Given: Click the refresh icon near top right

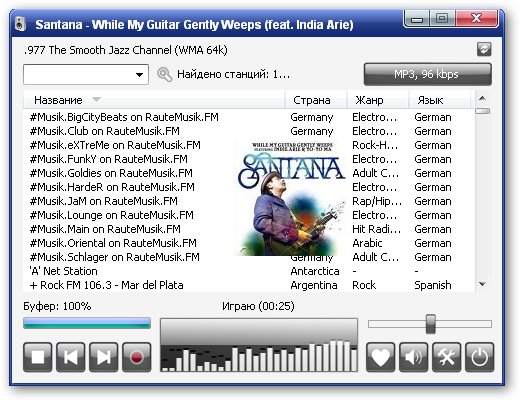Looking at the screenshot, I should pyautogui.click(x=484, y=49).
